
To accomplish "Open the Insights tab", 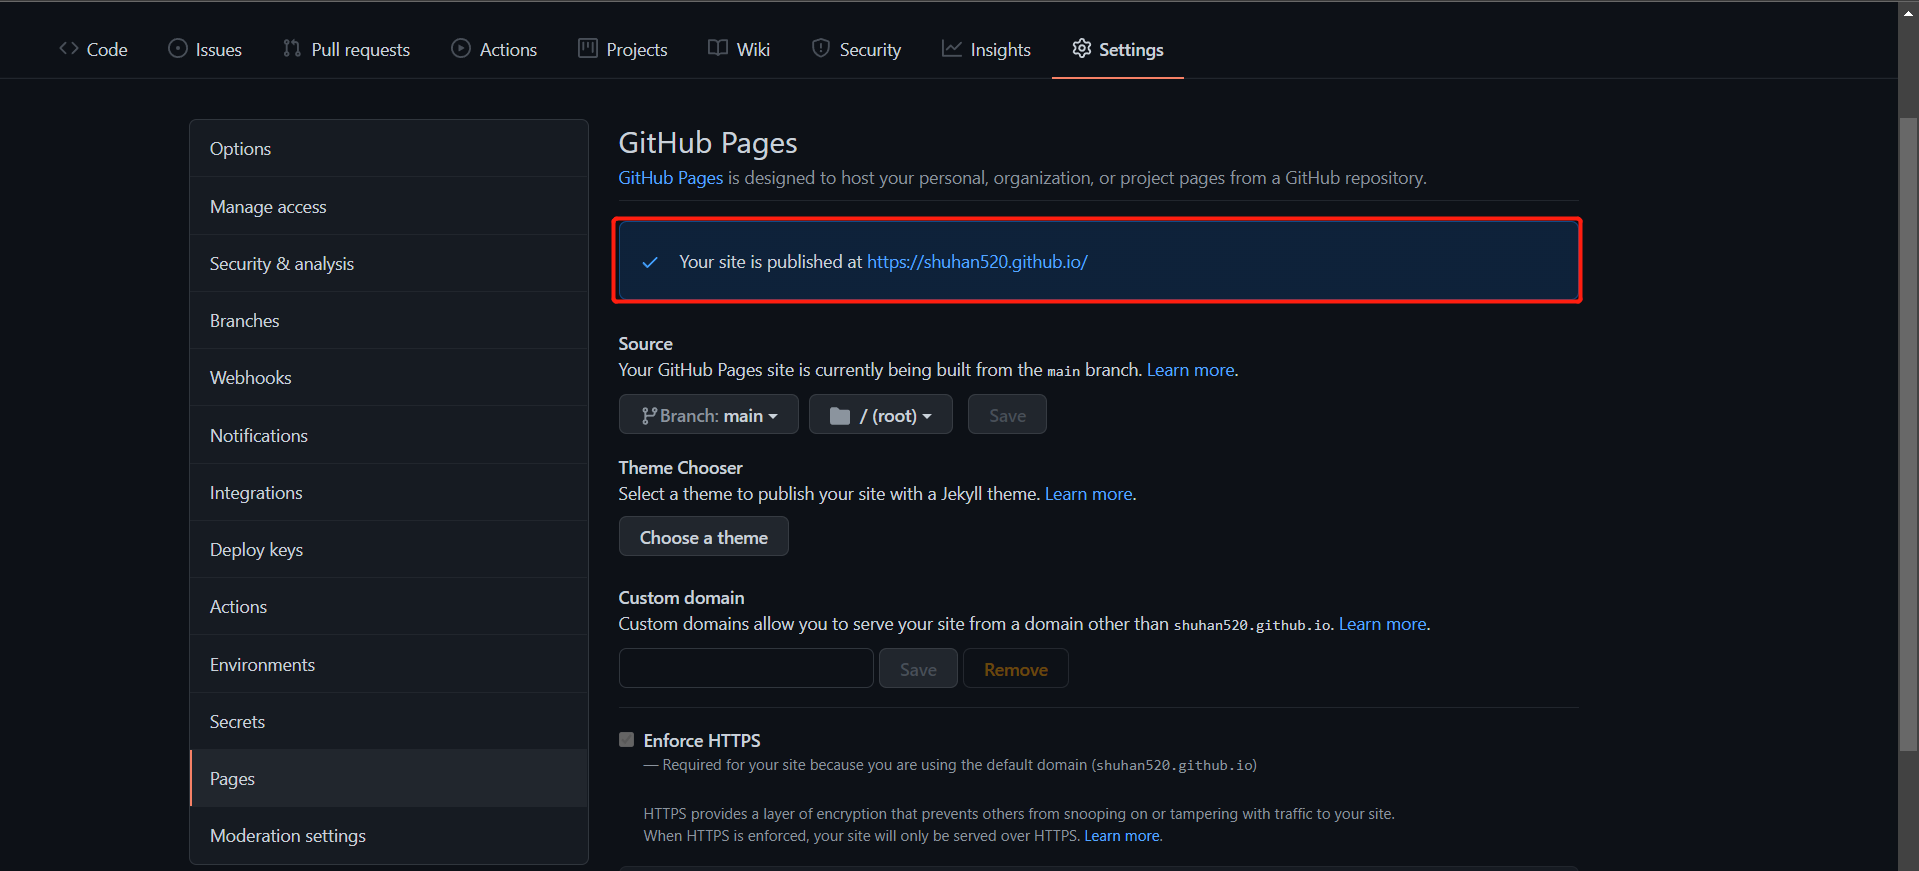I will coord(986,49).
